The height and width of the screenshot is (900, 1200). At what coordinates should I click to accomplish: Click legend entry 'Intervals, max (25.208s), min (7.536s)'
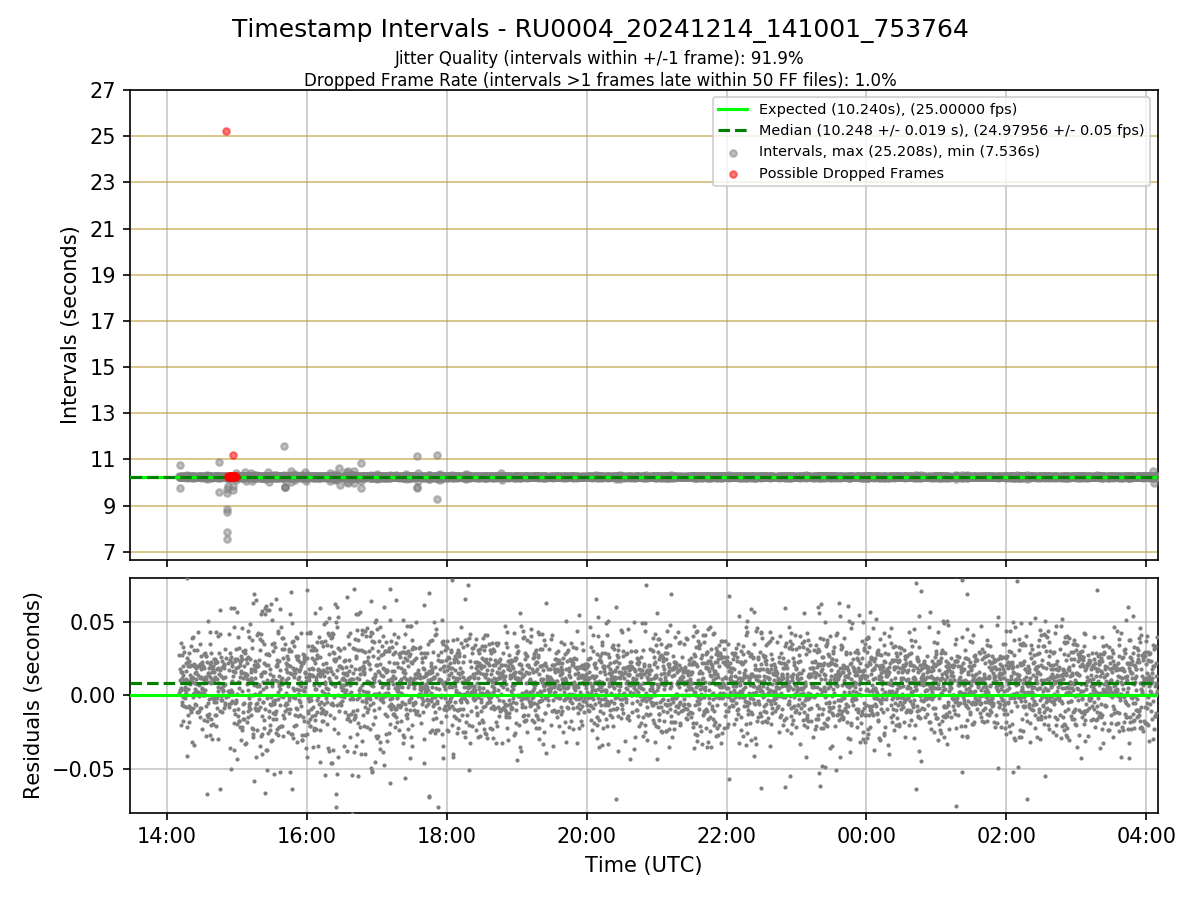899,151
